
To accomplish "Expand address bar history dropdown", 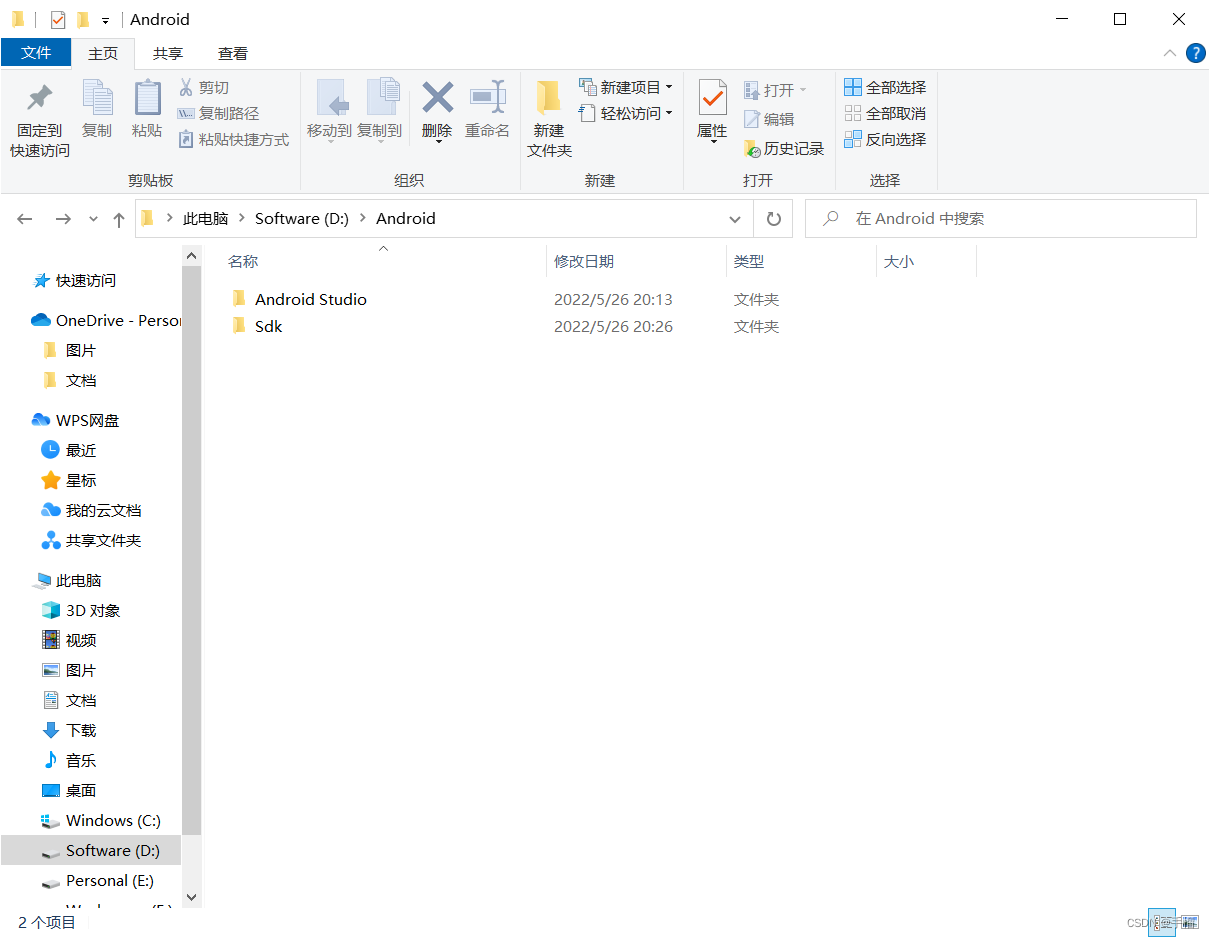I will [x=735, y=219].
